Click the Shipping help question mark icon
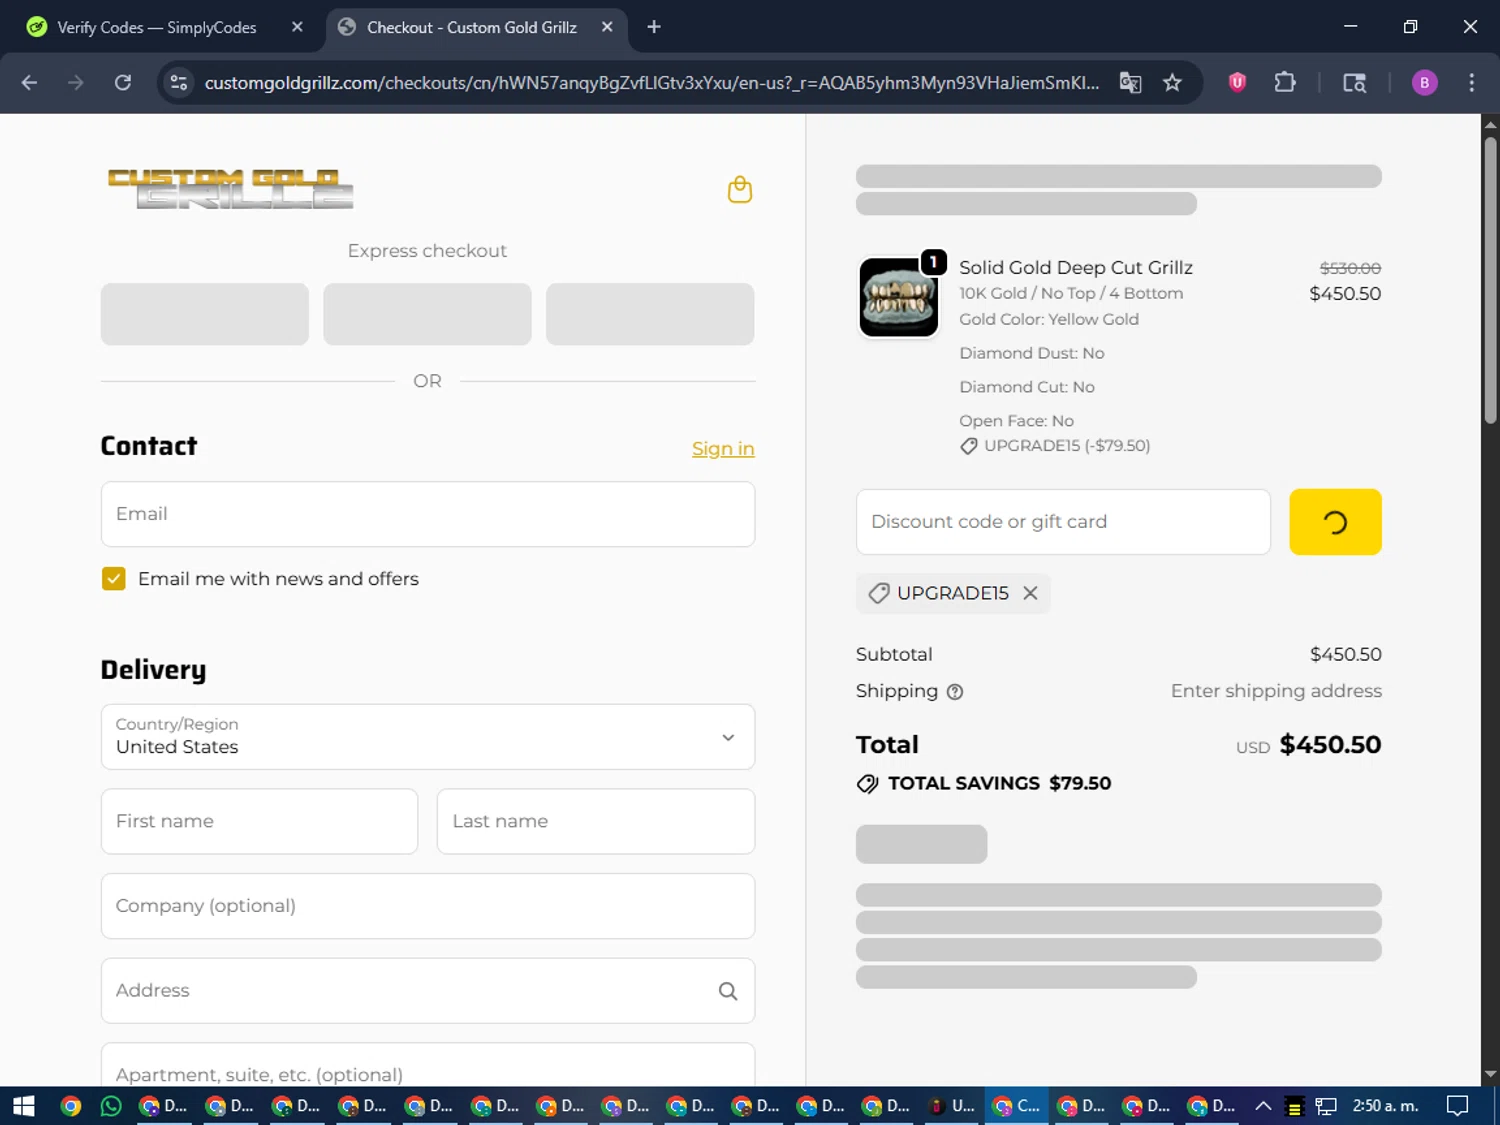This screenshot has width=1500, height=1125. coord(955,692)
